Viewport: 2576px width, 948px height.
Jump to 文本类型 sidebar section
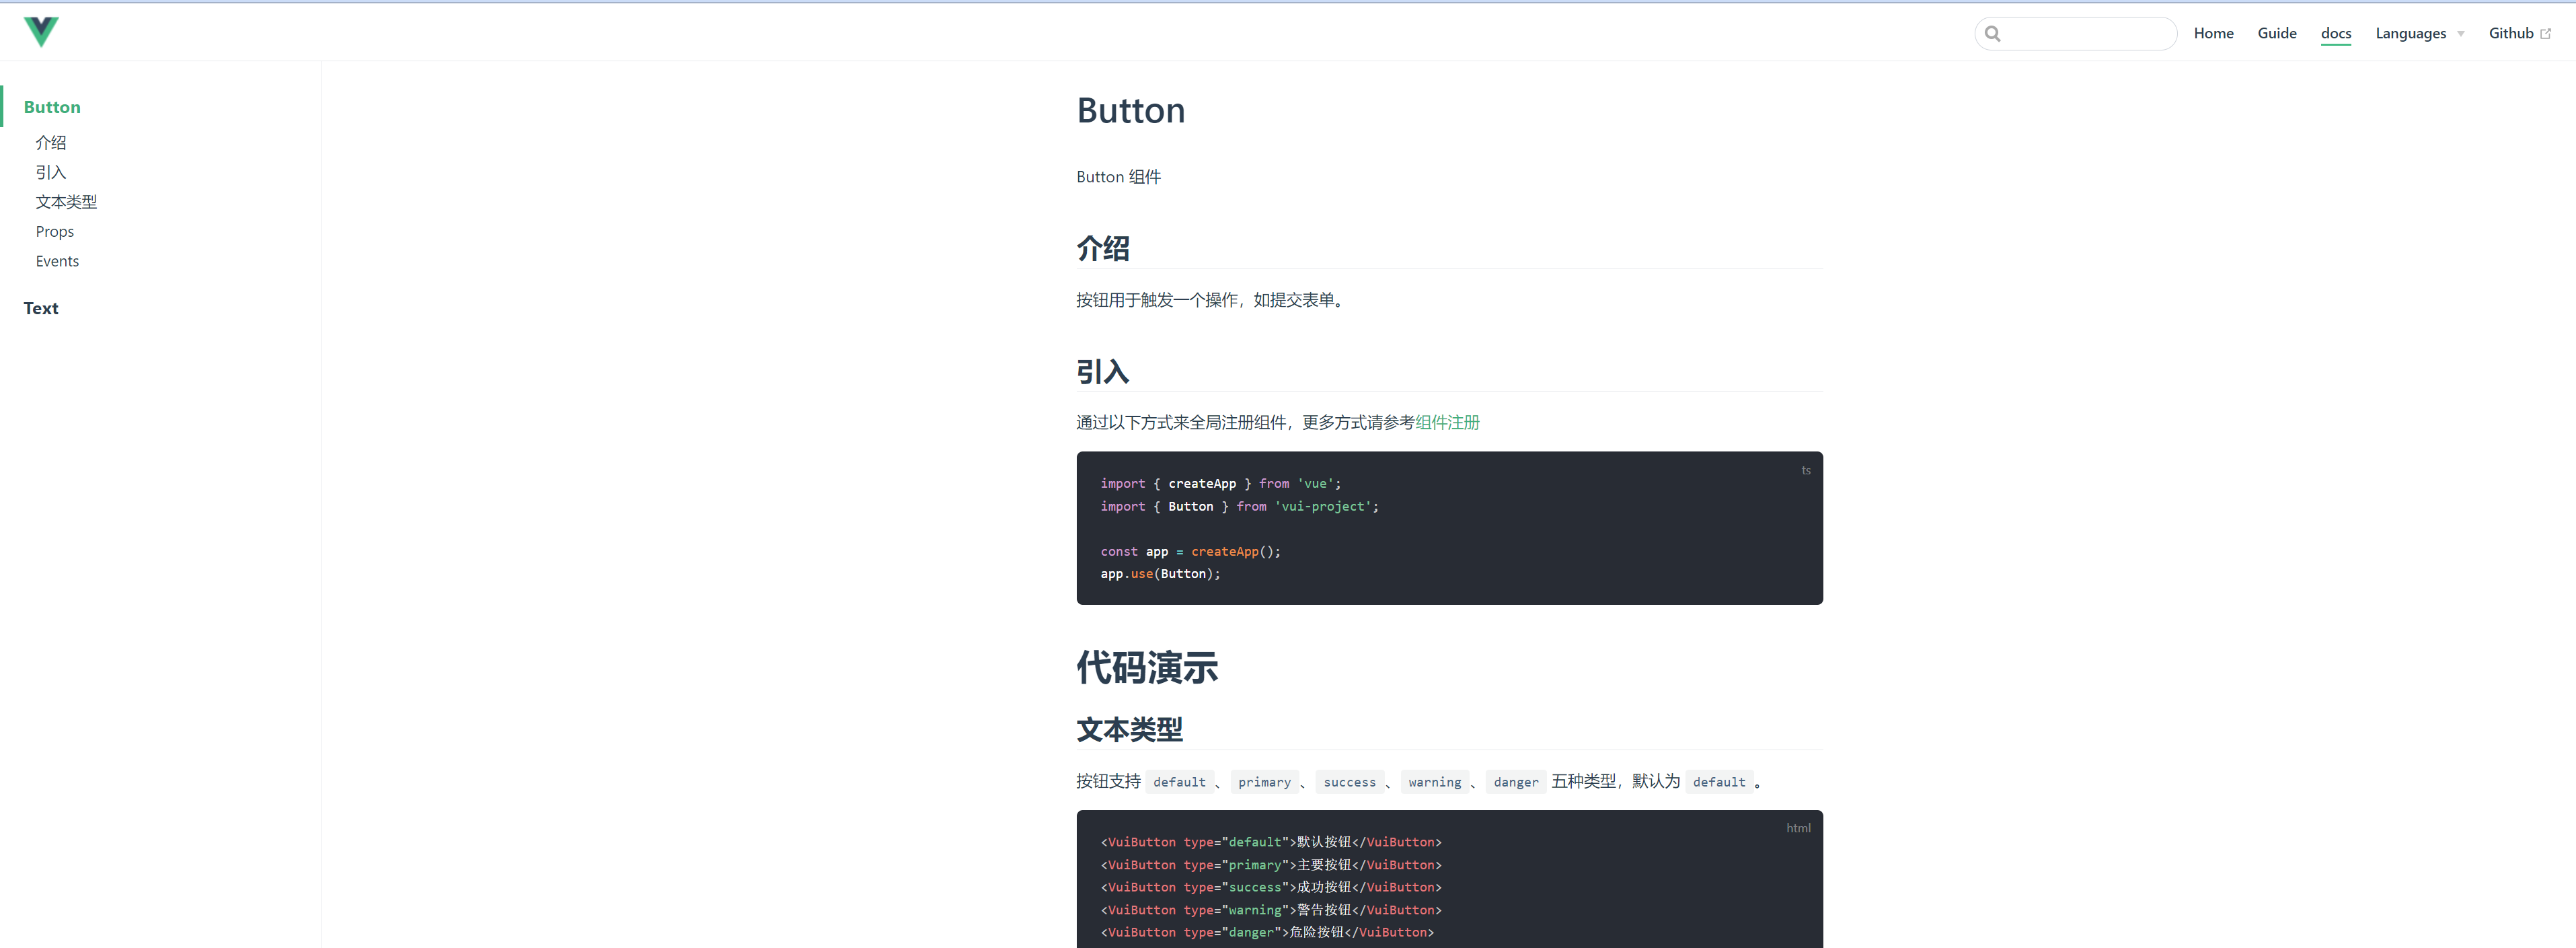66,202
